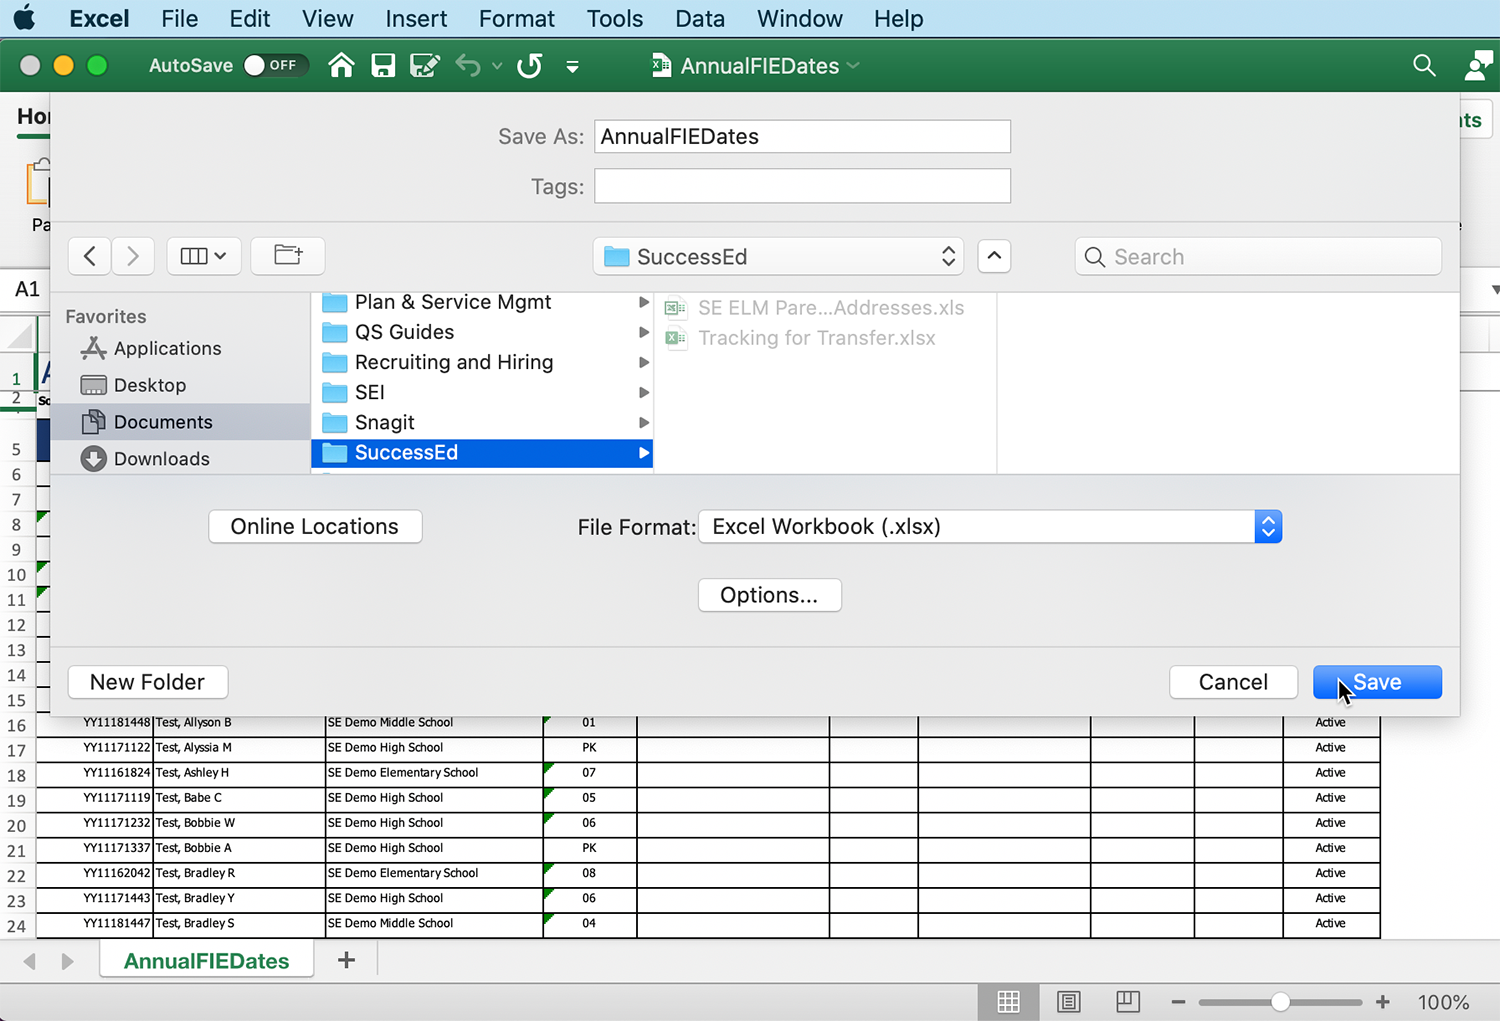Open the Insert menu
1500x1021 pixels.
[416, 19]
